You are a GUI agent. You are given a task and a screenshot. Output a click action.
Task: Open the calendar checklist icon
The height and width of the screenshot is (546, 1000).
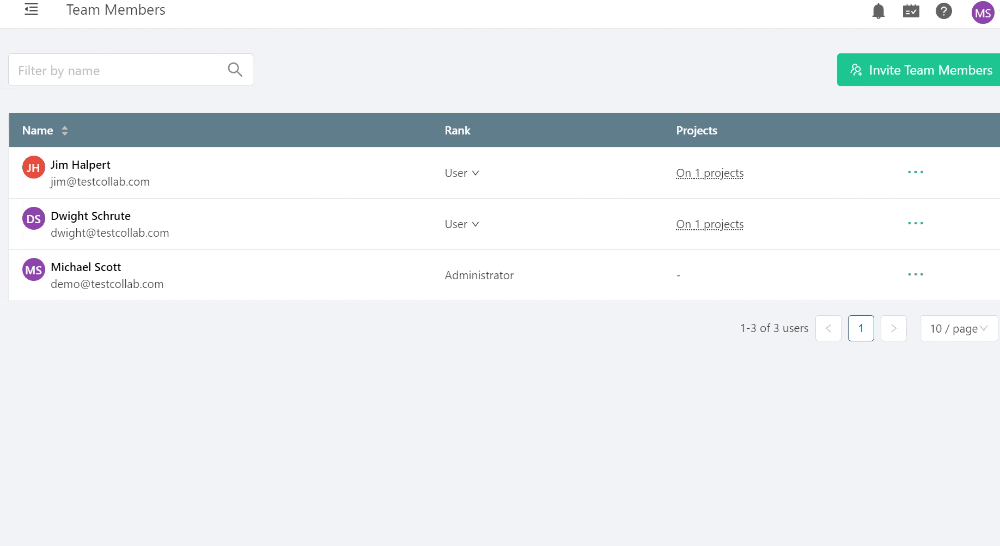click(x=911, y=11)
